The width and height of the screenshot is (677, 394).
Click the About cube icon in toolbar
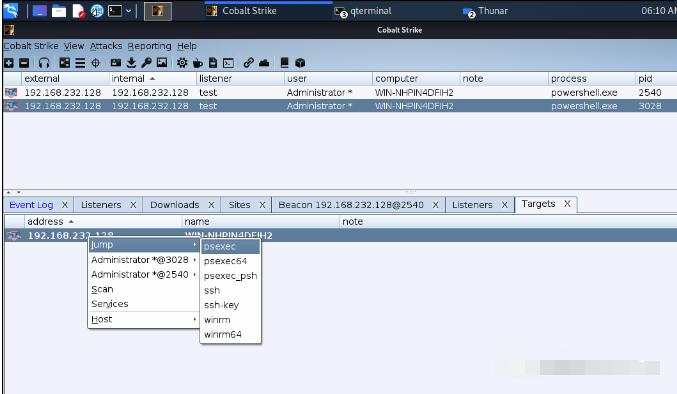click(300, 63)
